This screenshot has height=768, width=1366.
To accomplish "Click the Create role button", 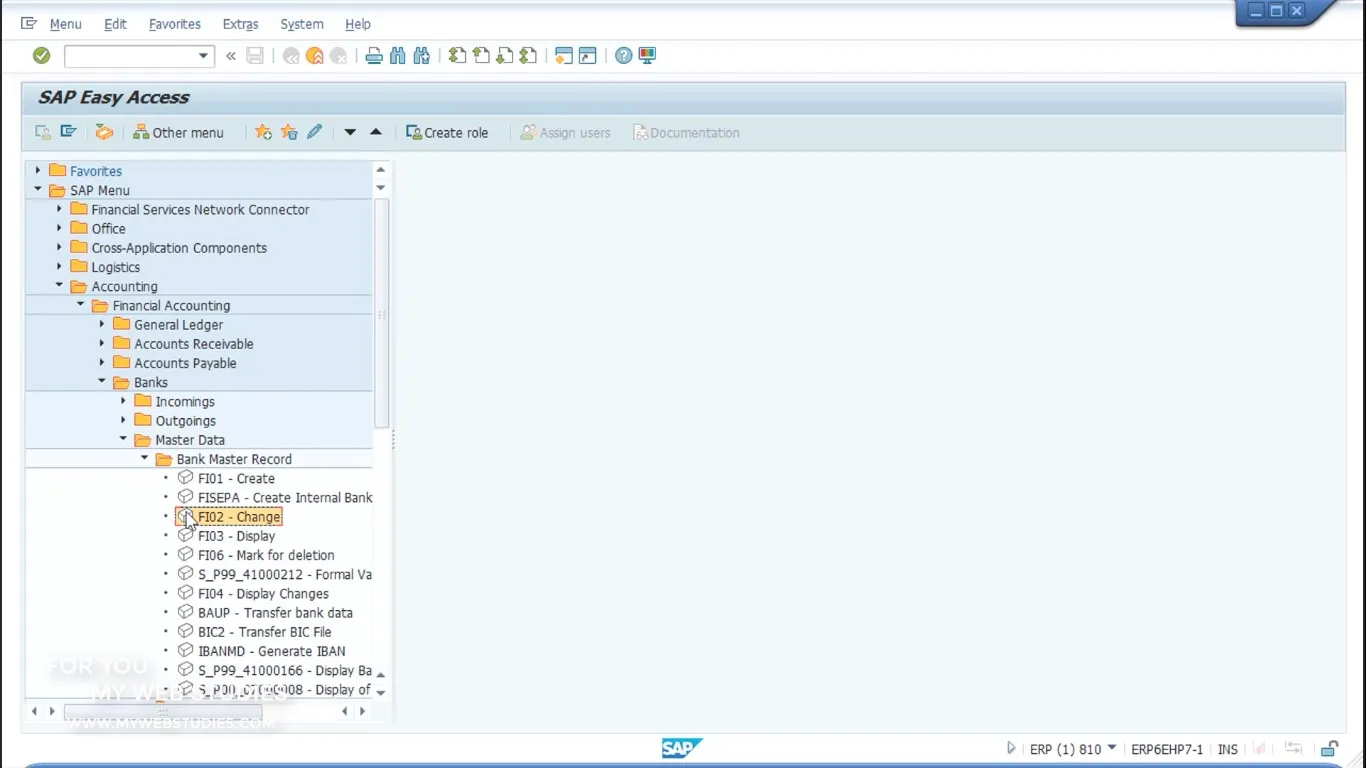I will pyautogui.click(x=447, y=132).
